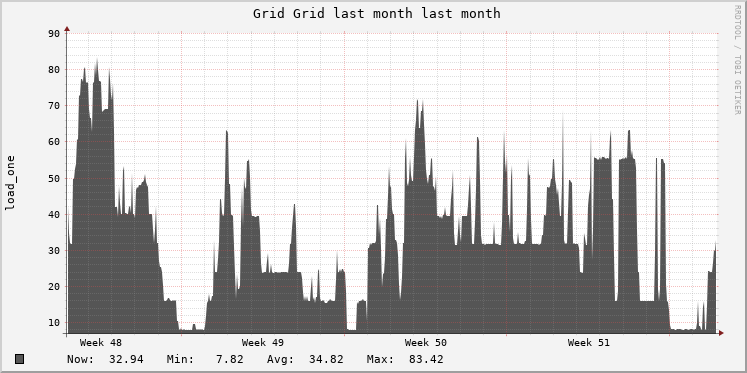Click the 50 tick on the y-axis
Viewport: 747px width, 373px height.
[x=54, y=178]
